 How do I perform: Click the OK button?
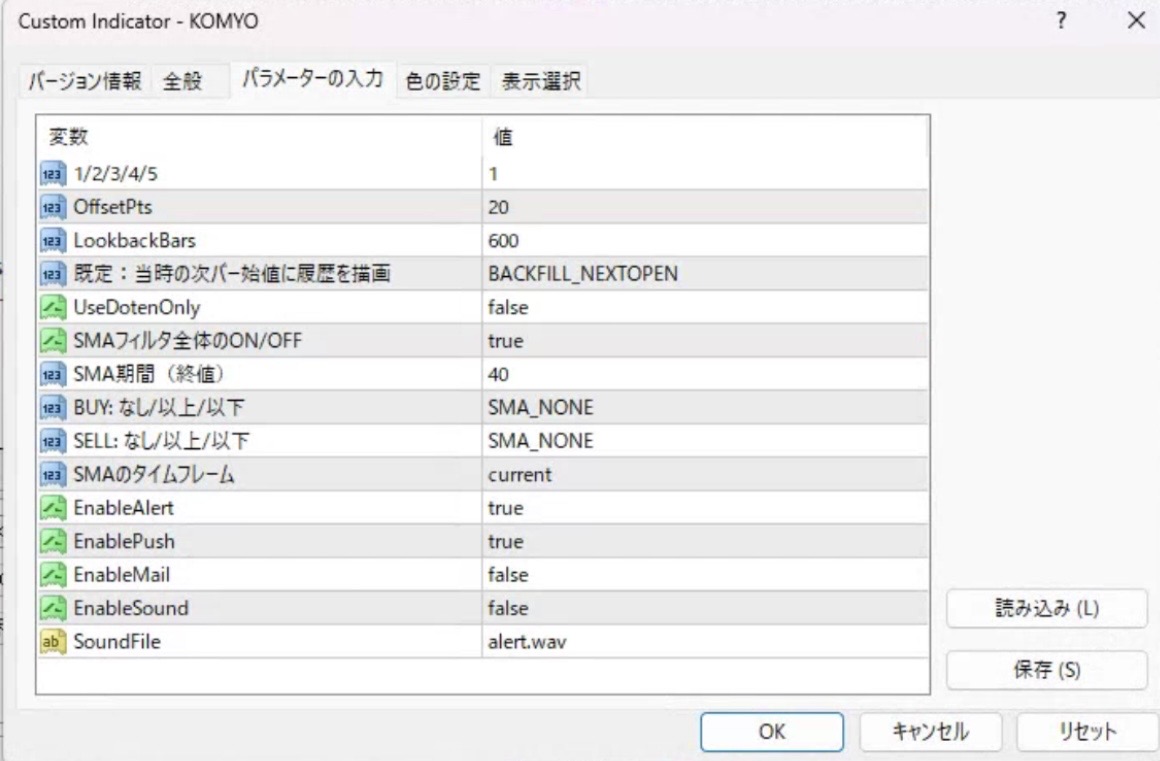[772, 731]
